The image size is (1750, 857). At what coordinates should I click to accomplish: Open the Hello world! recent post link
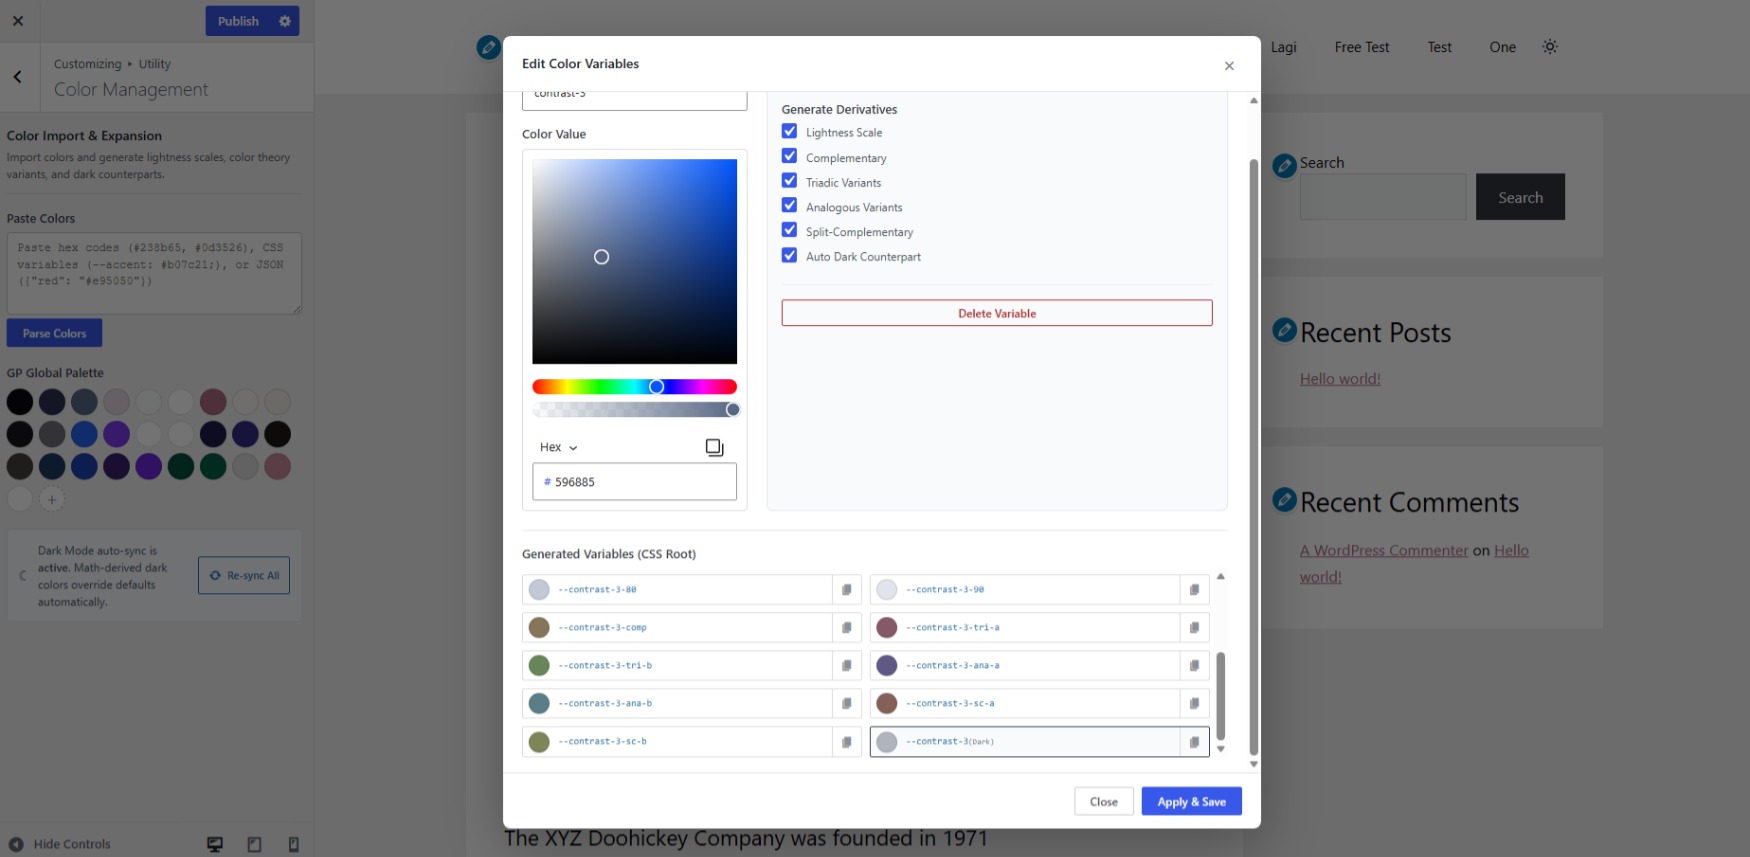point(1340,379)
